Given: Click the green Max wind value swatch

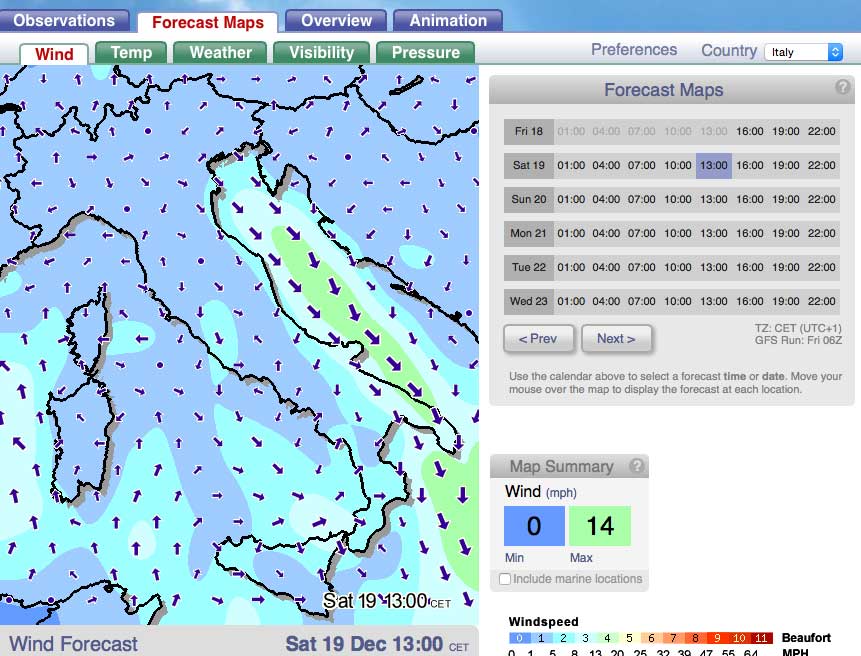Looking at the screenshot, I should (599, 526).
